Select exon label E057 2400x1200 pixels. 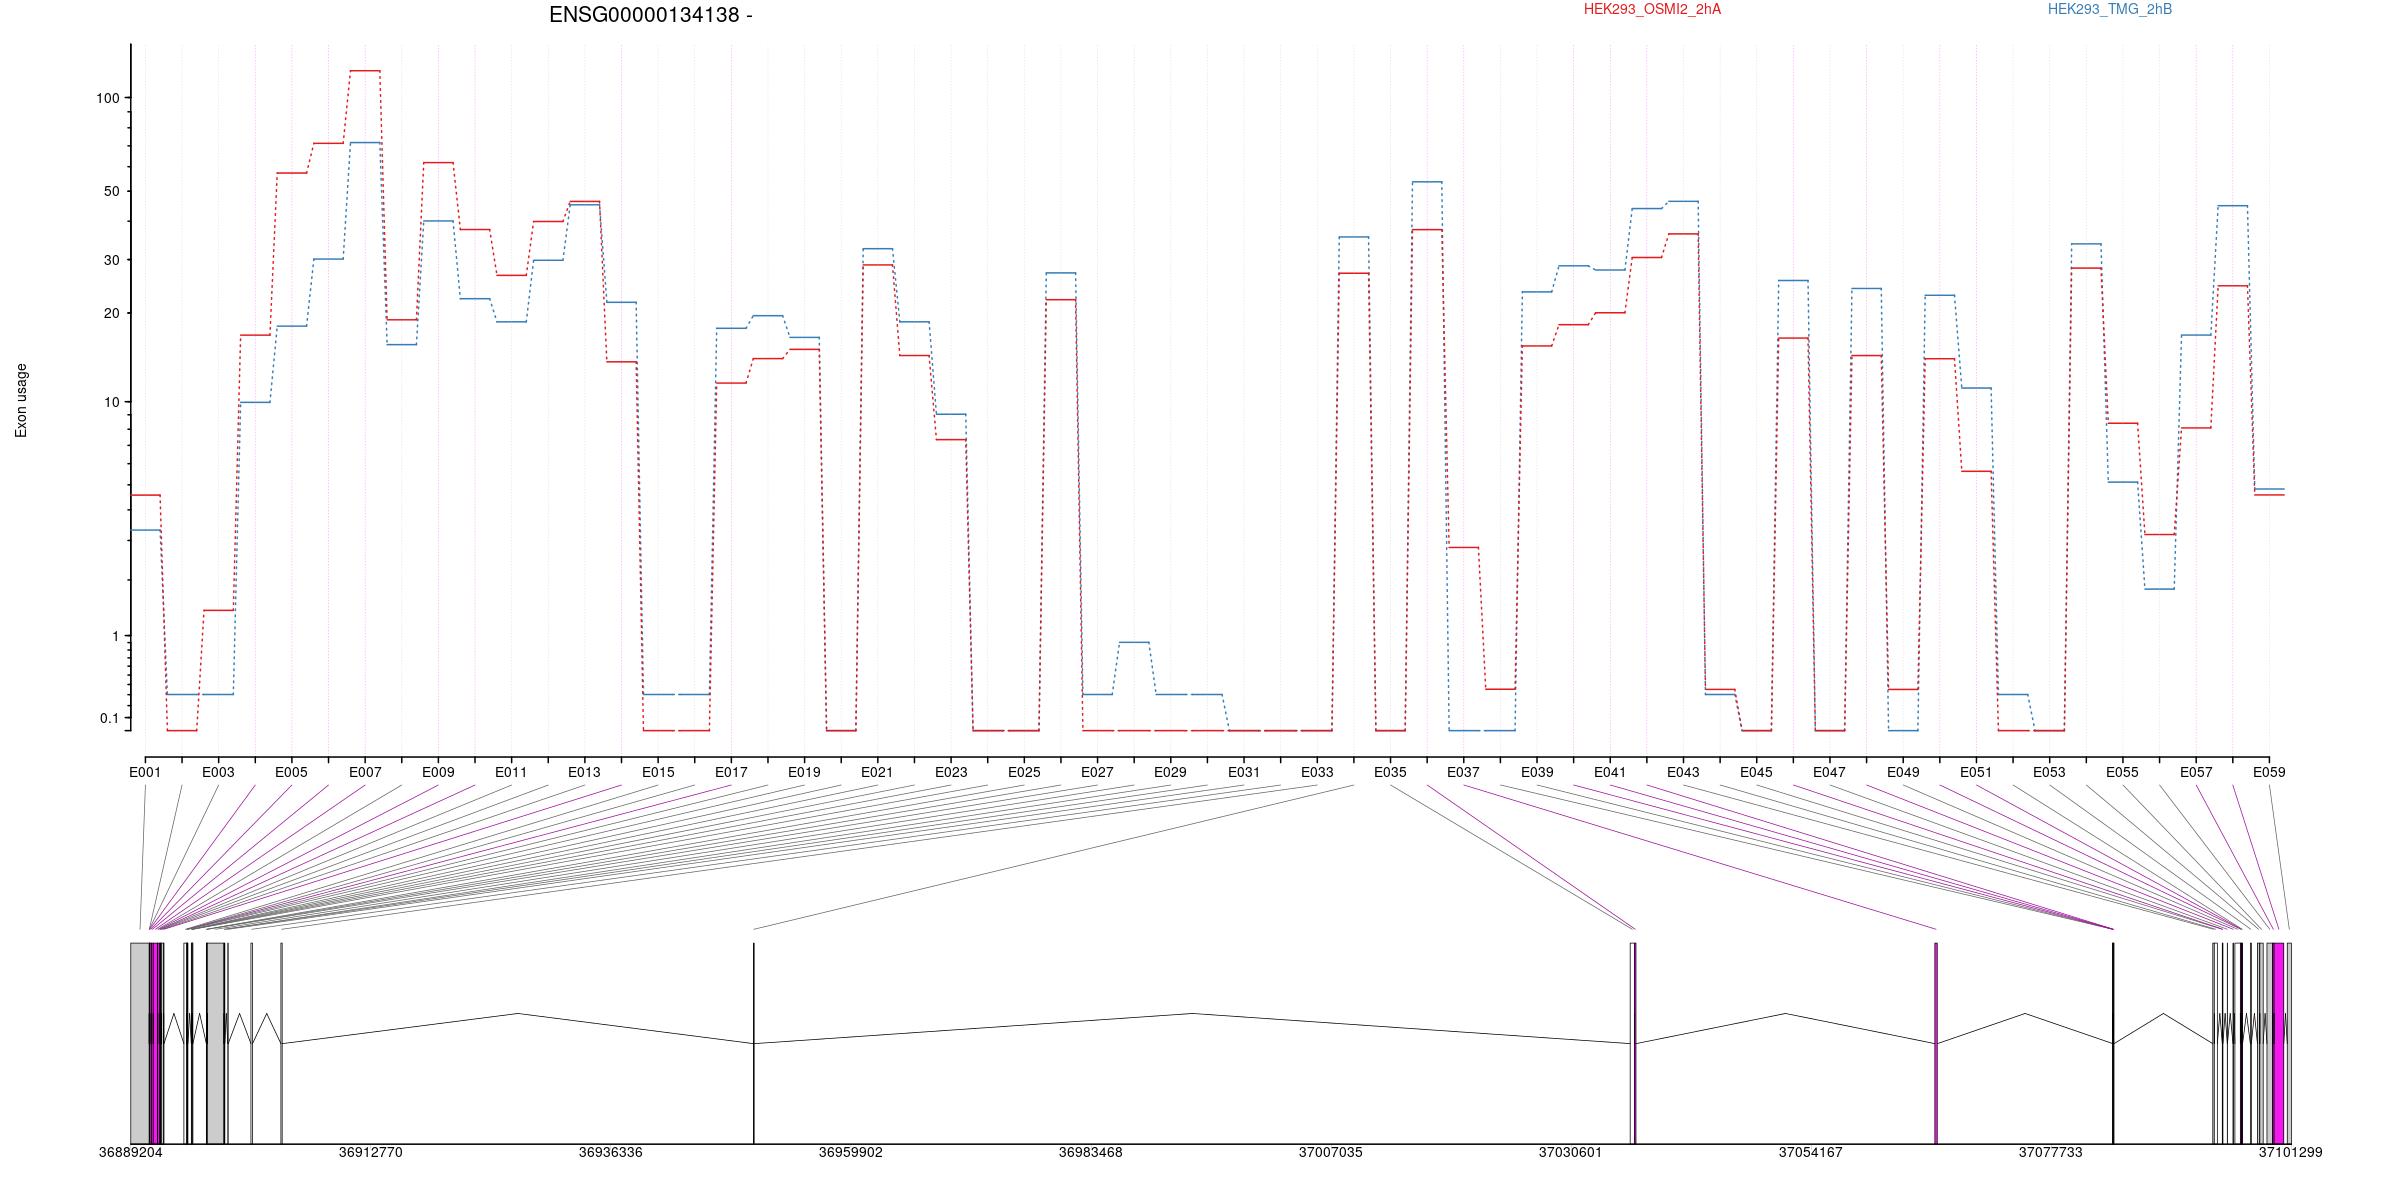coord(2196,772)
